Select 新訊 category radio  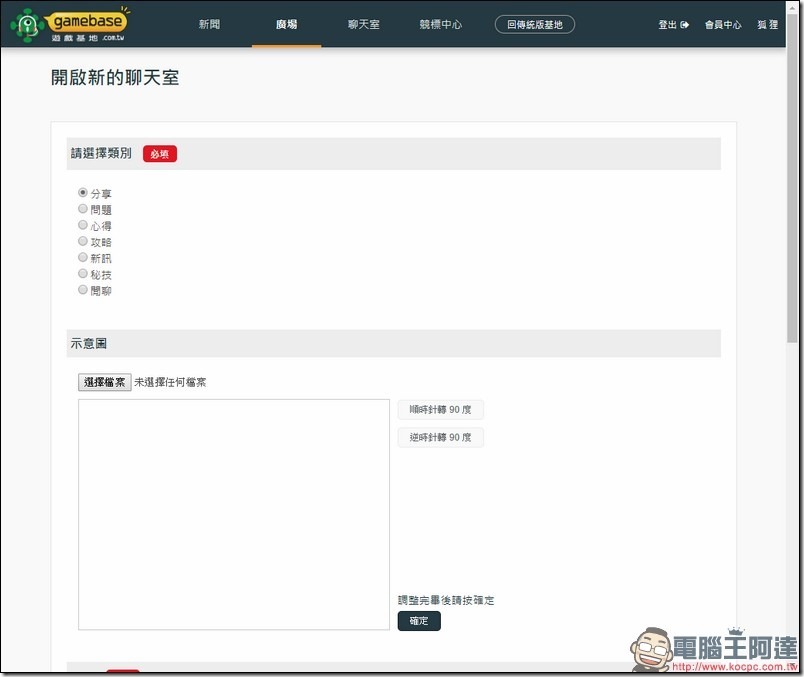tap(83, 257)
